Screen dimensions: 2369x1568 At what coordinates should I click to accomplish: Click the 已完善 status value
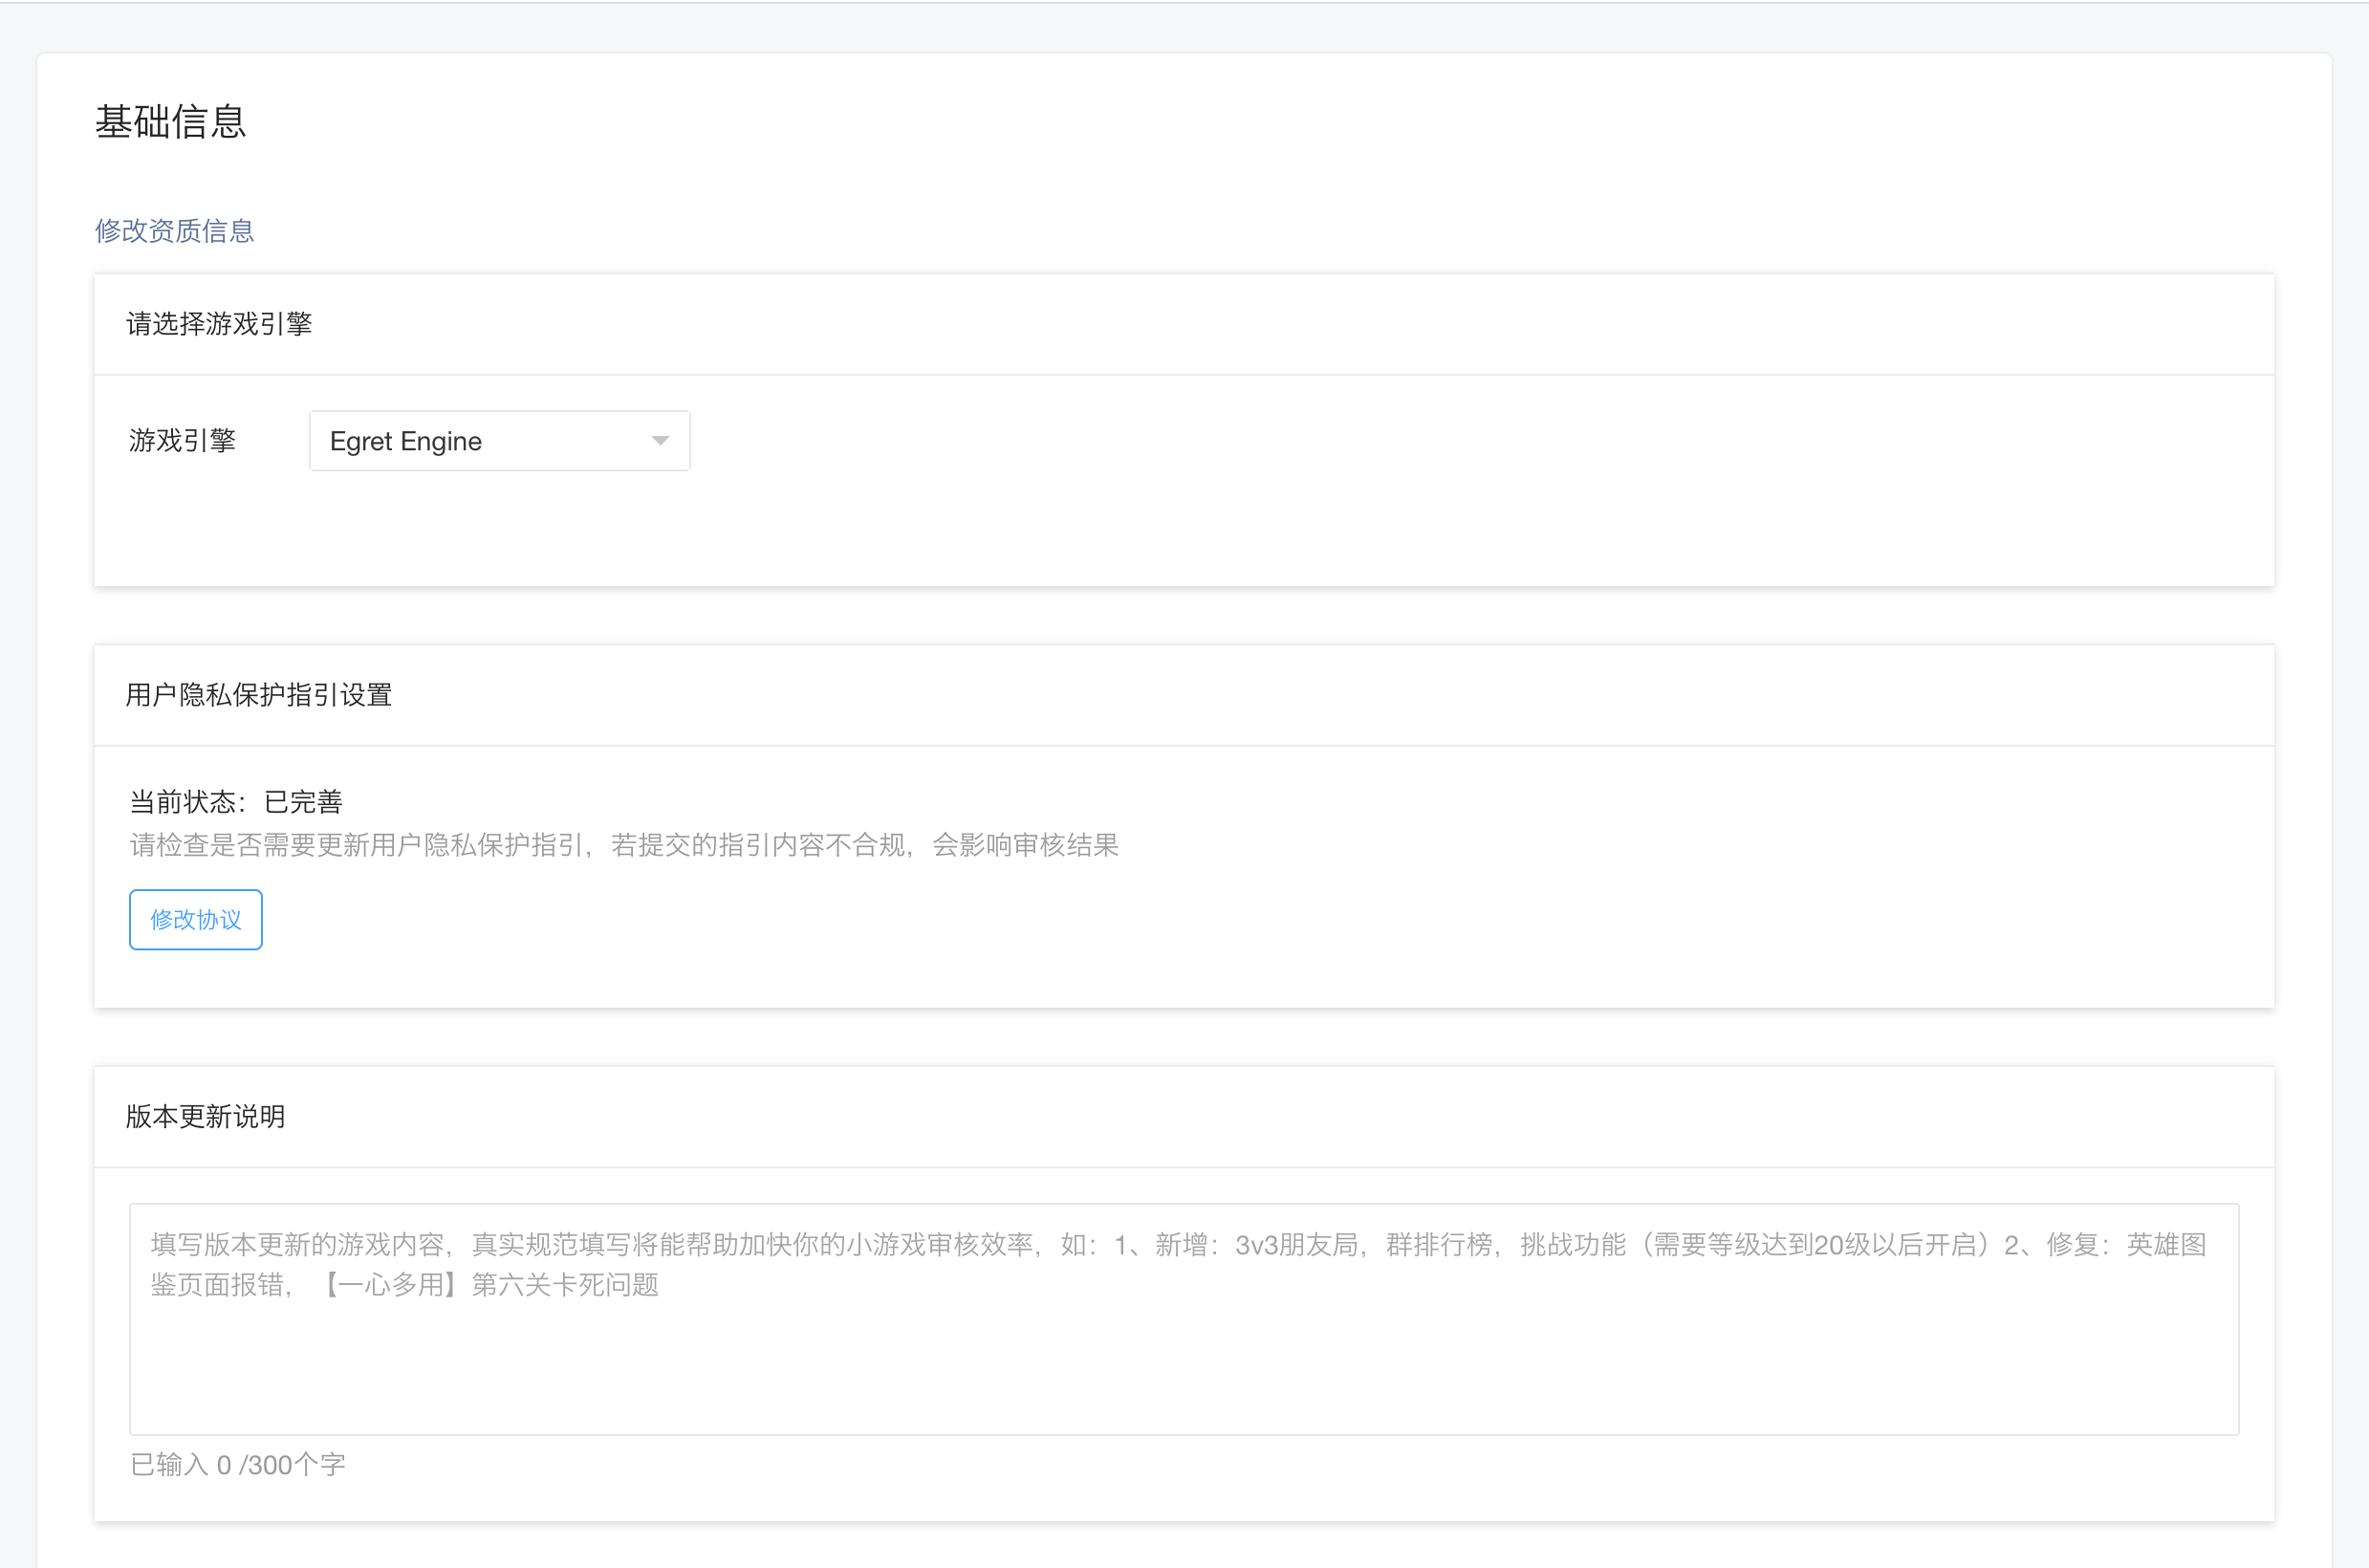tap(304, 802)
